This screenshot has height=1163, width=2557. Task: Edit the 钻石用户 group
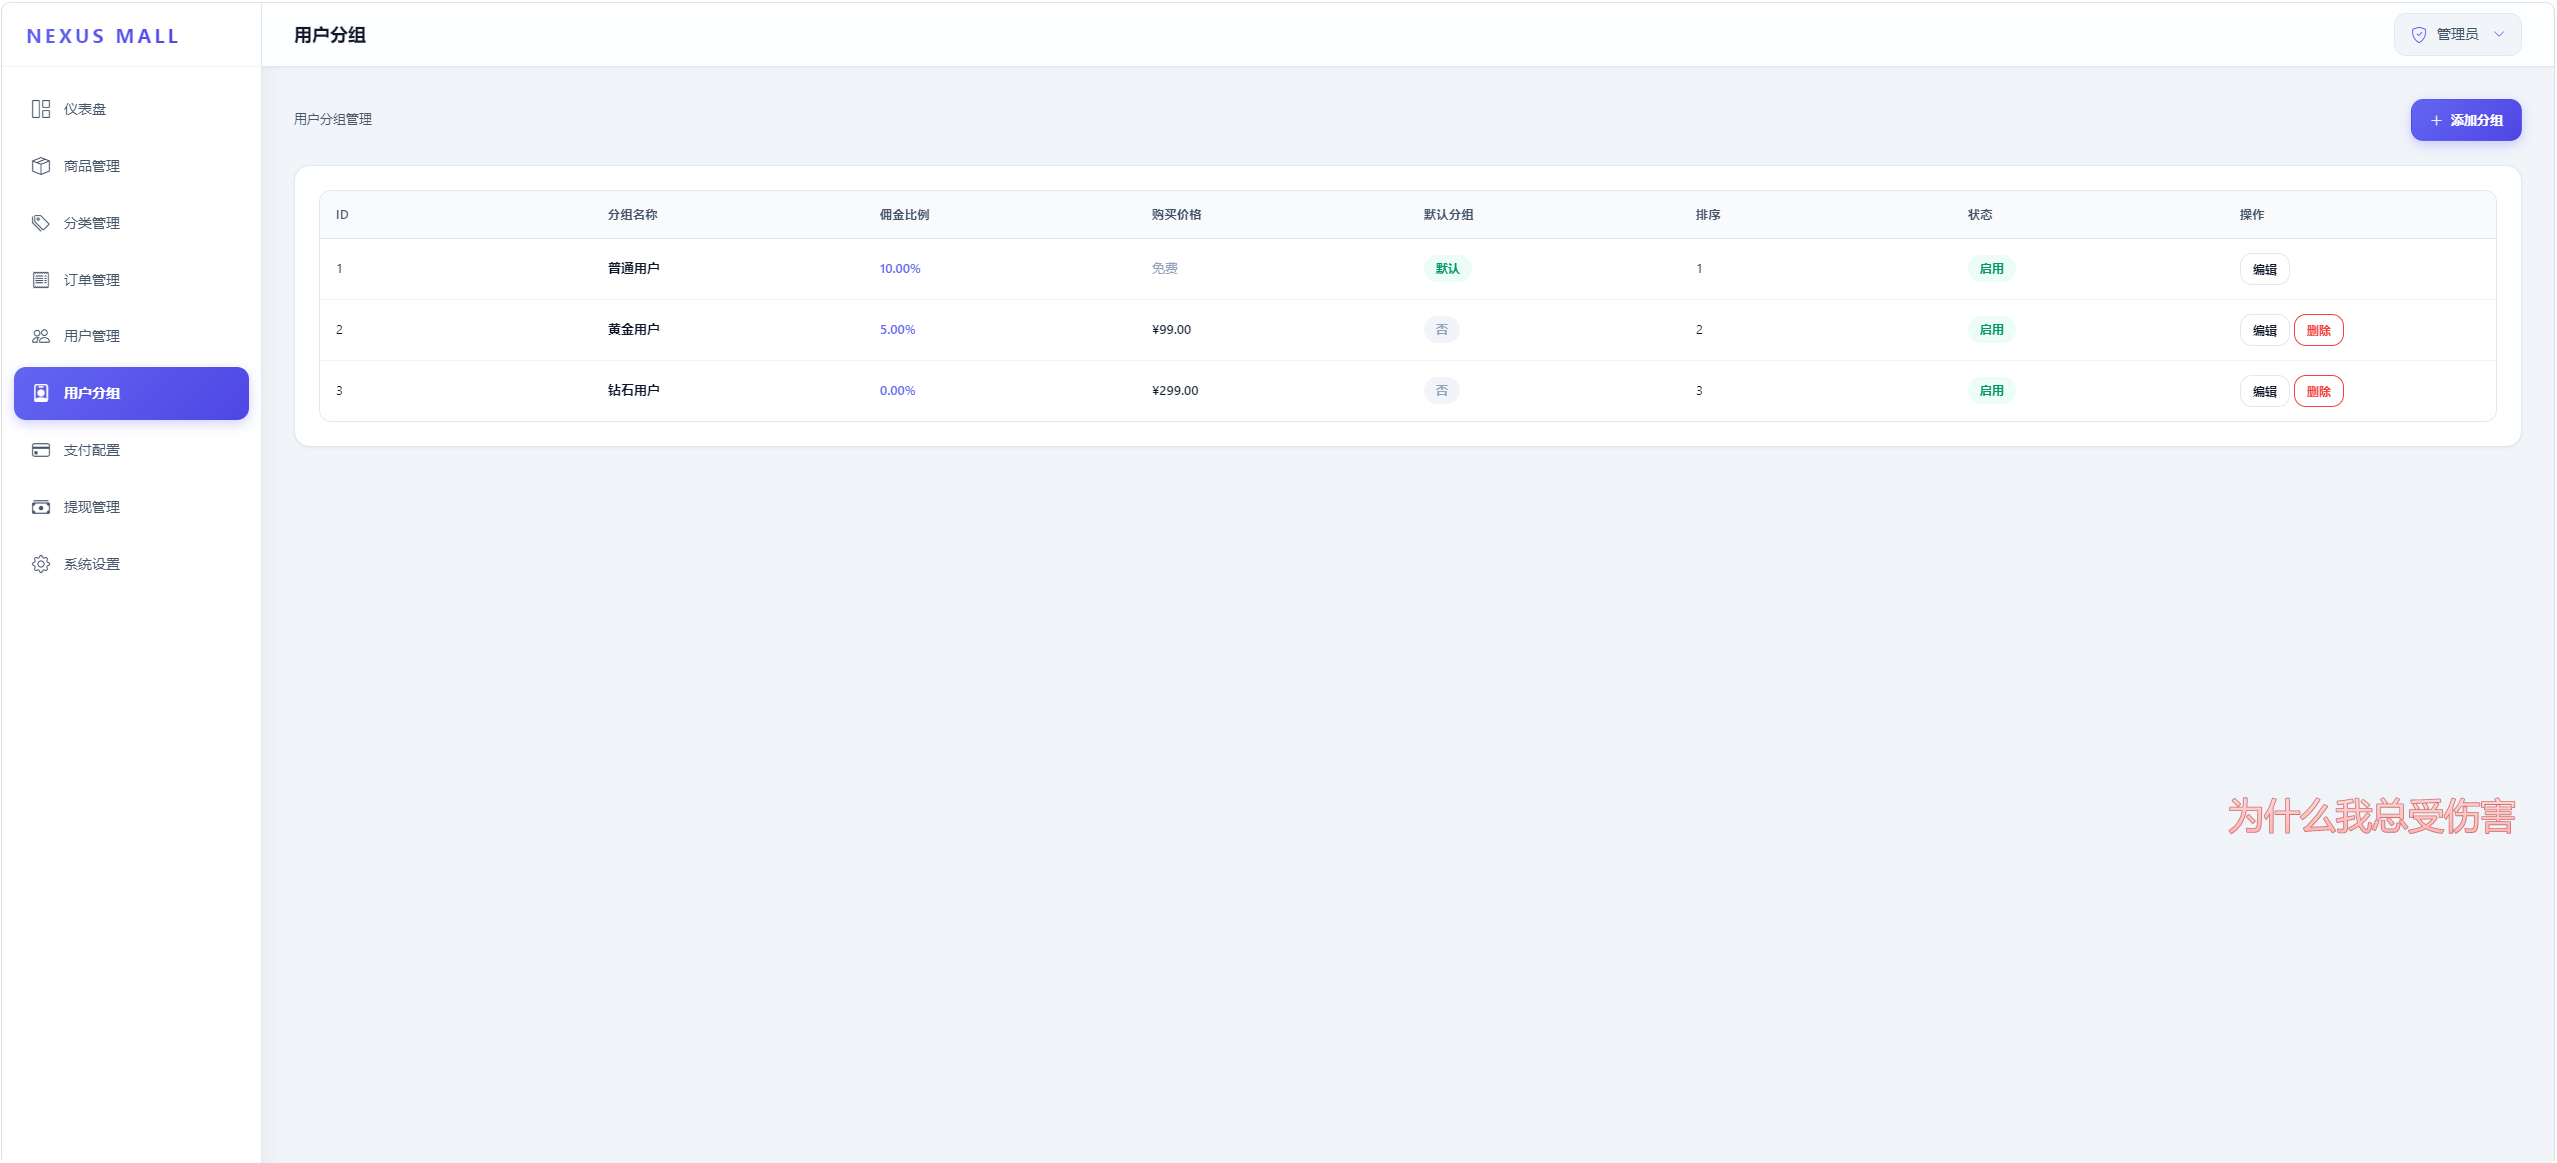pyautogui.click(x=2264, y=391)
